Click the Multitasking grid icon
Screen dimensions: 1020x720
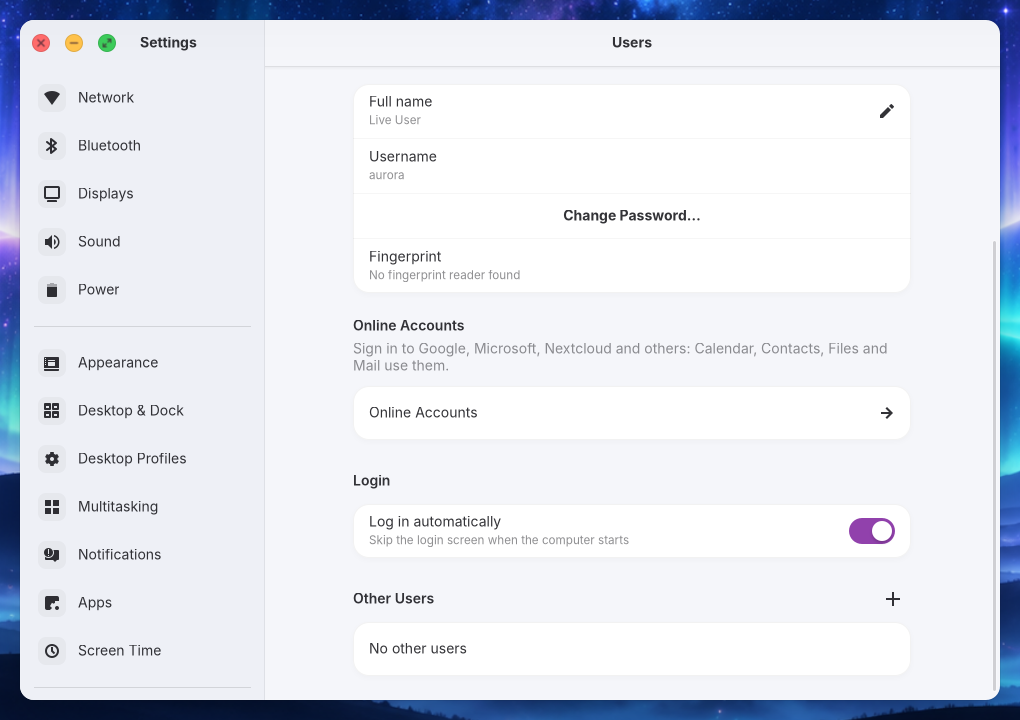(52, 507)
